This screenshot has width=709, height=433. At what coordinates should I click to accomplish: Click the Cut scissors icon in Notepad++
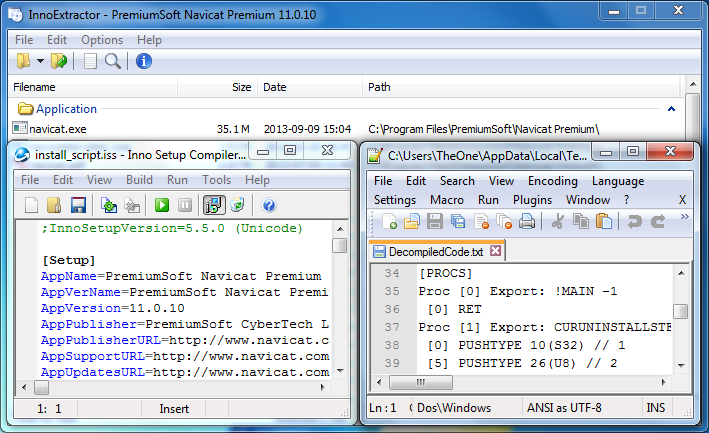tap(558, 222)
